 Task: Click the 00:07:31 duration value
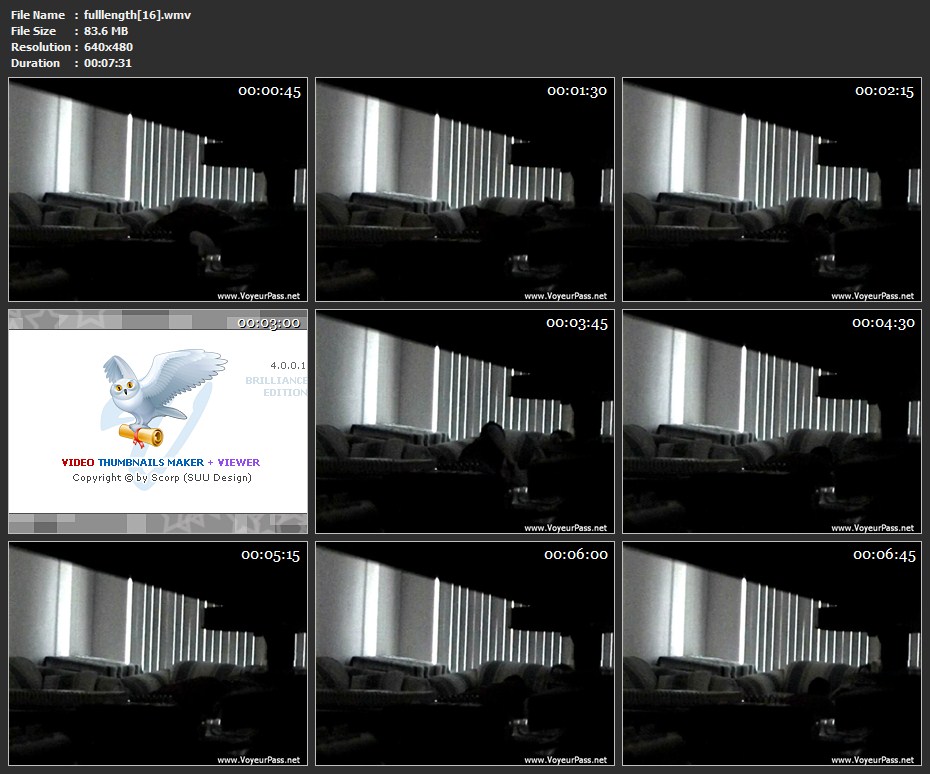point(108,63)
